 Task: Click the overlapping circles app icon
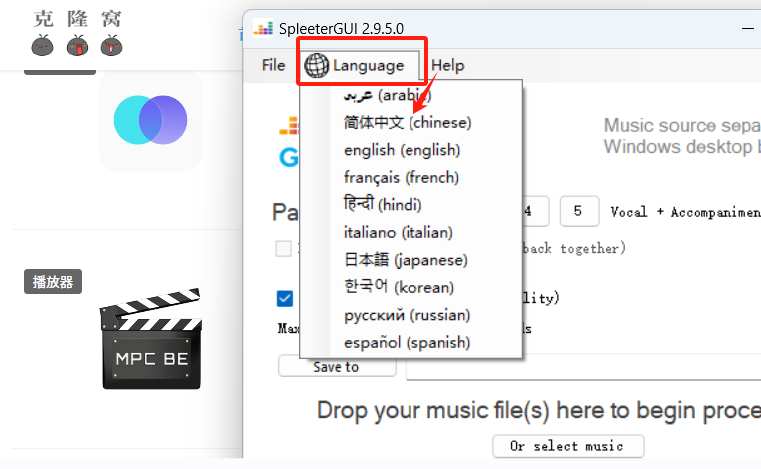click(x=150, y=120)
